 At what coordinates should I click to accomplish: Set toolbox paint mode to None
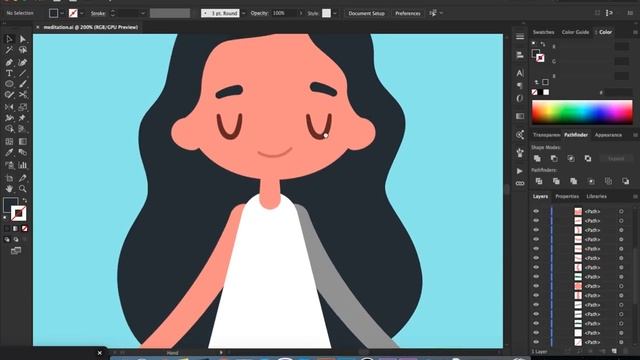tap(24, 229)
